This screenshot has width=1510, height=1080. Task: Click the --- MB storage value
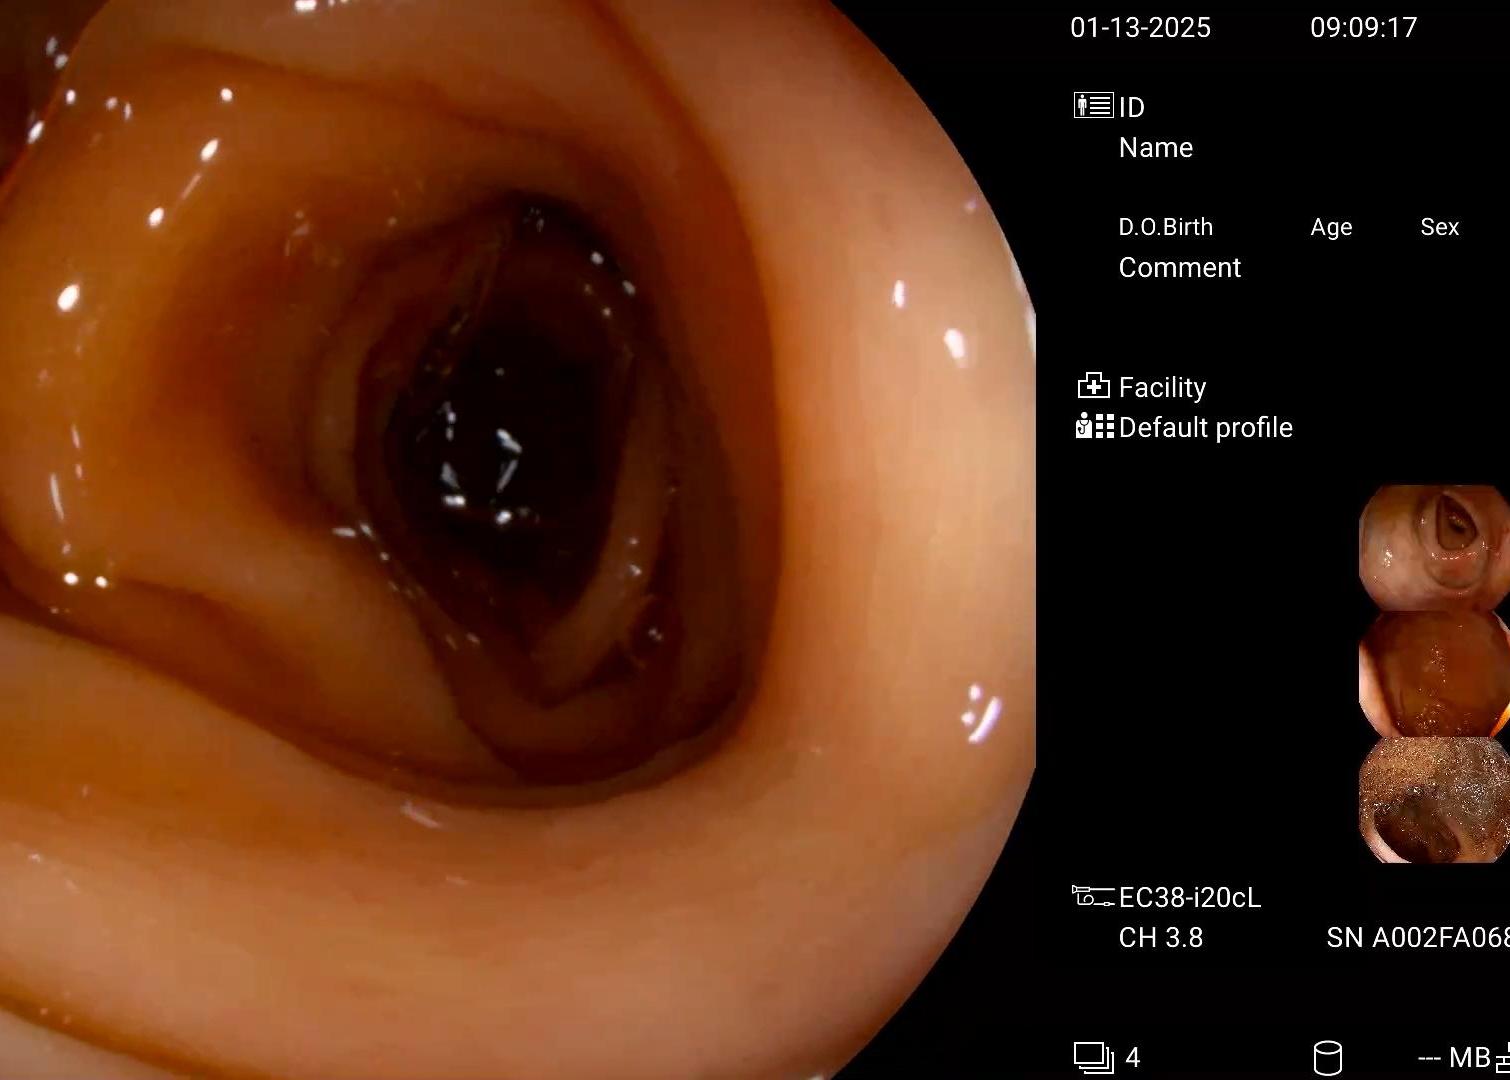[1454, 1058]
